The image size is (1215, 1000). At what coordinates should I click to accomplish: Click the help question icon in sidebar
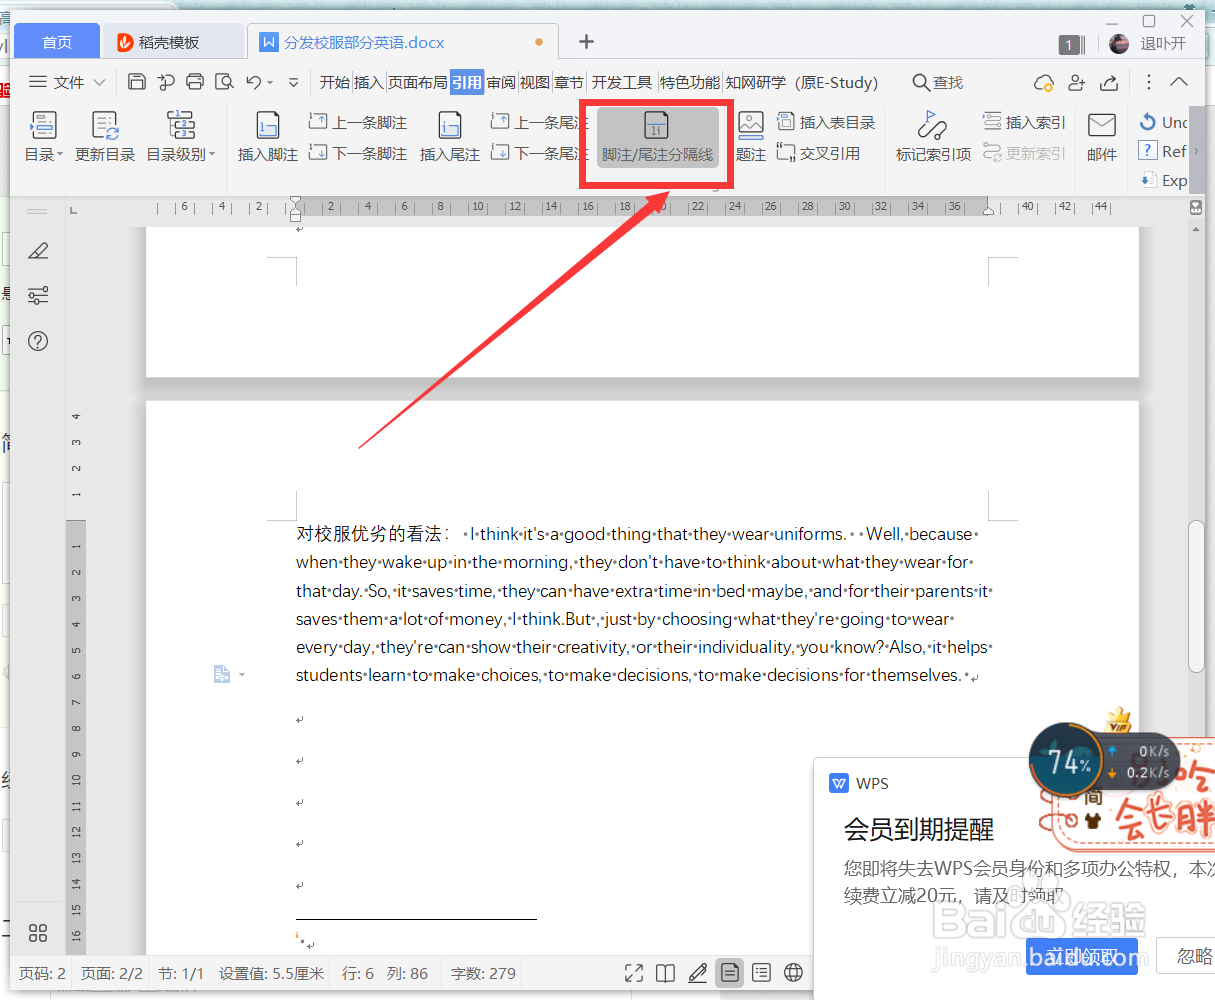point(38,341)
